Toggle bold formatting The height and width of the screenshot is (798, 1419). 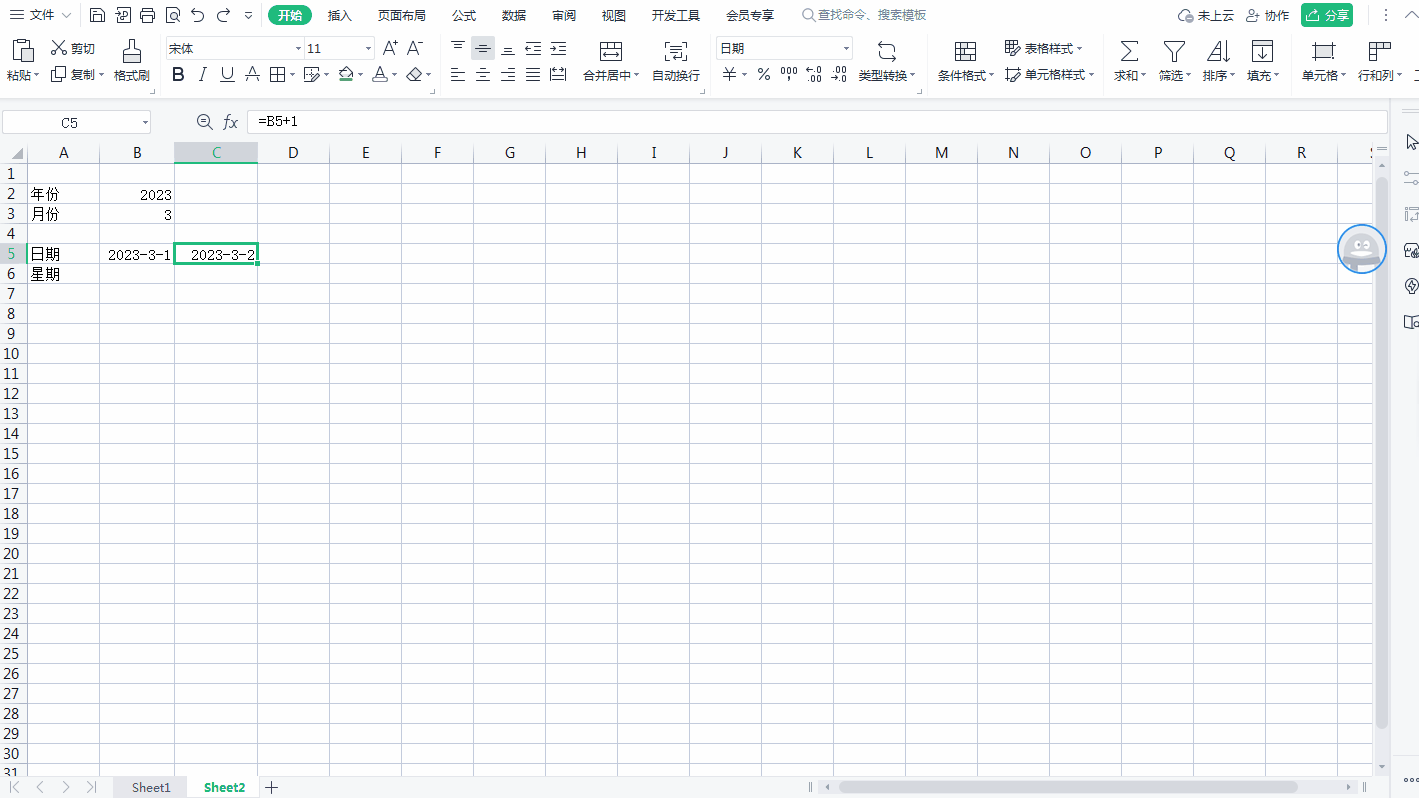pyautogui.click(x=178, y=74)
